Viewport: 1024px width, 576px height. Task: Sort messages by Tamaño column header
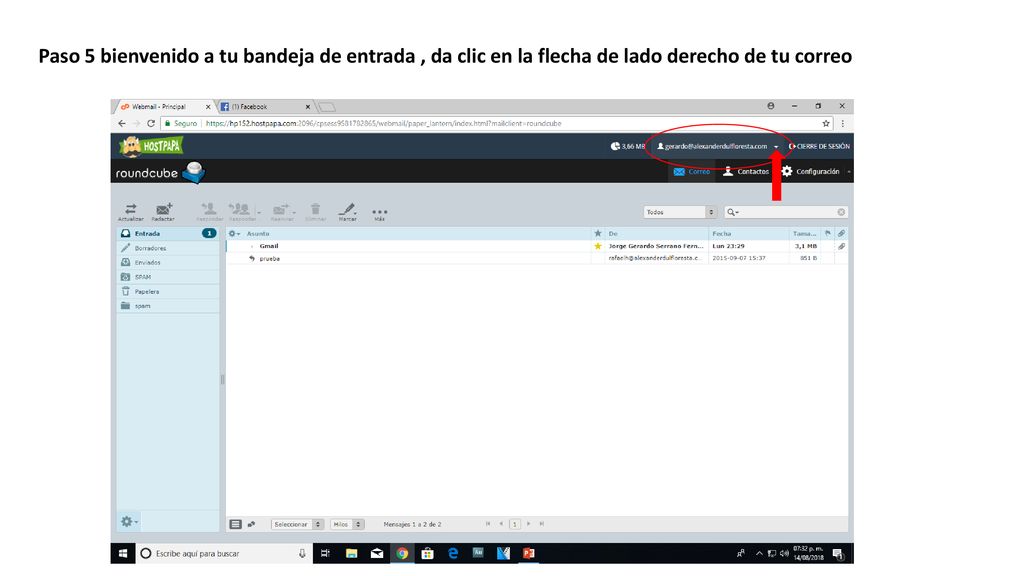coord(804,233)
